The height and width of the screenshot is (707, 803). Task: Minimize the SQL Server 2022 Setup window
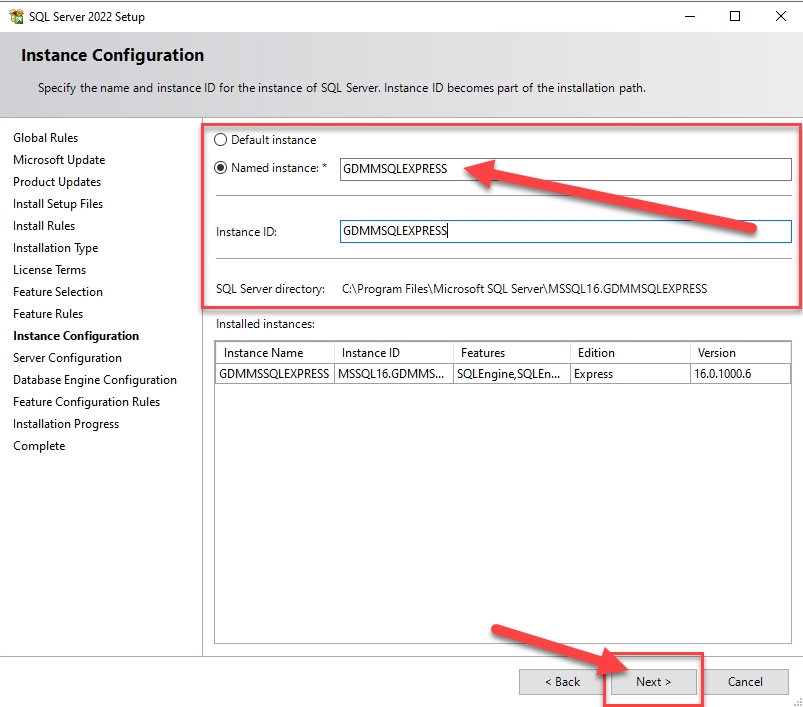pyautogui.click(x=690, y=16)
